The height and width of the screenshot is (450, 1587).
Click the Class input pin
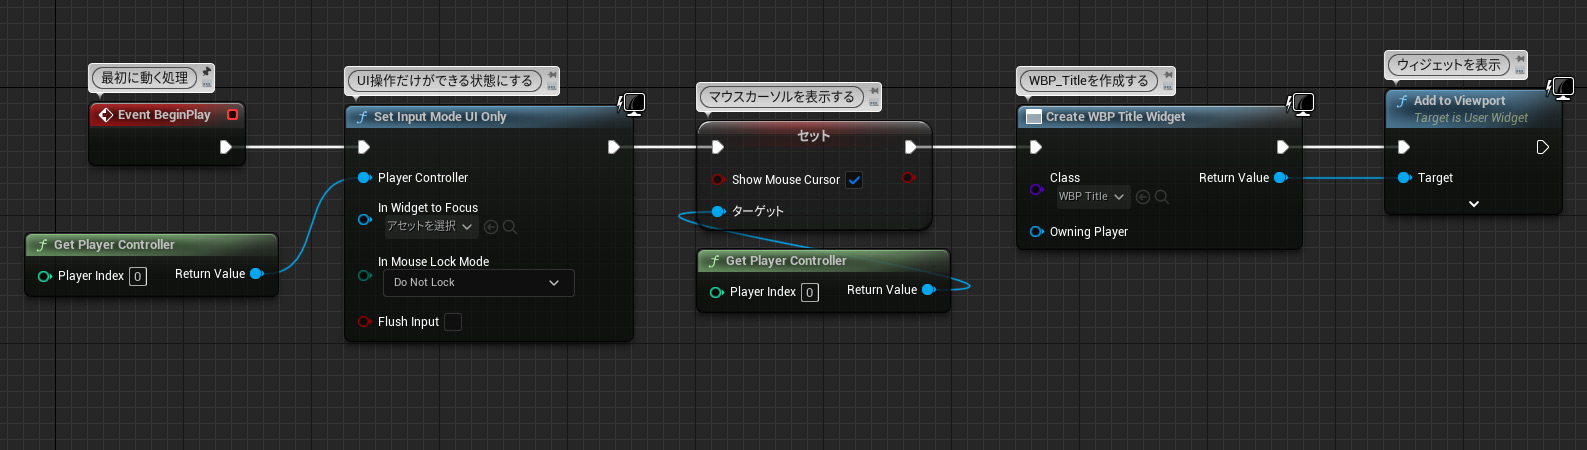[1036, 188]
